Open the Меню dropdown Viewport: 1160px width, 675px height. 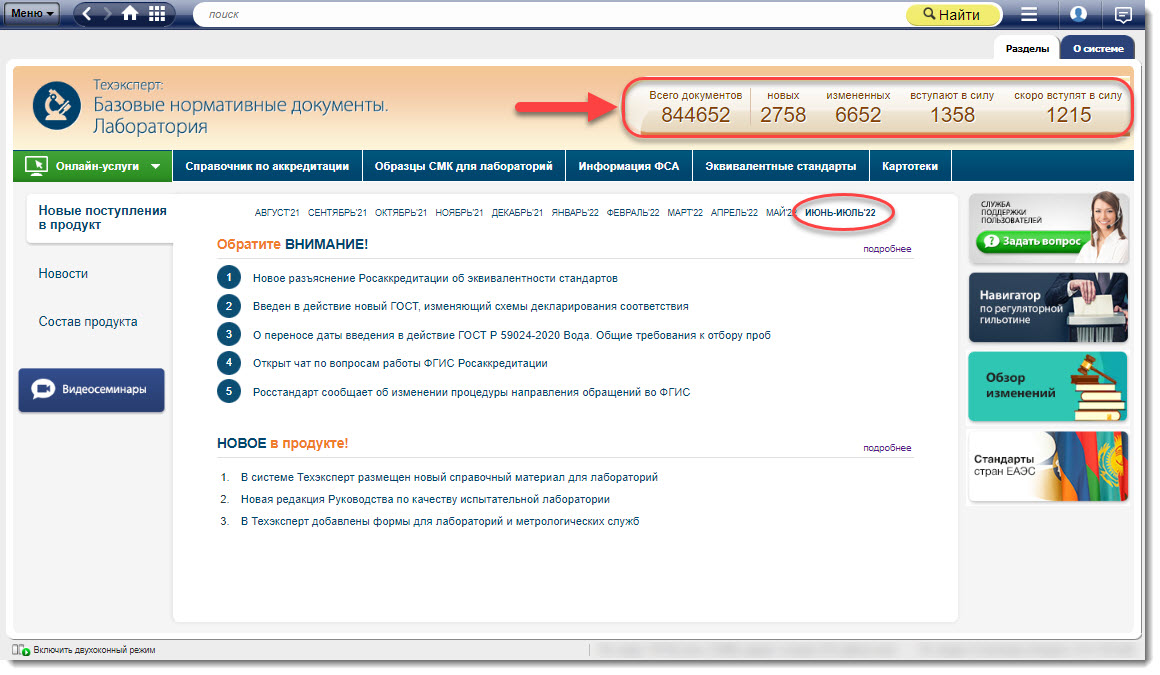click(32, 13)
